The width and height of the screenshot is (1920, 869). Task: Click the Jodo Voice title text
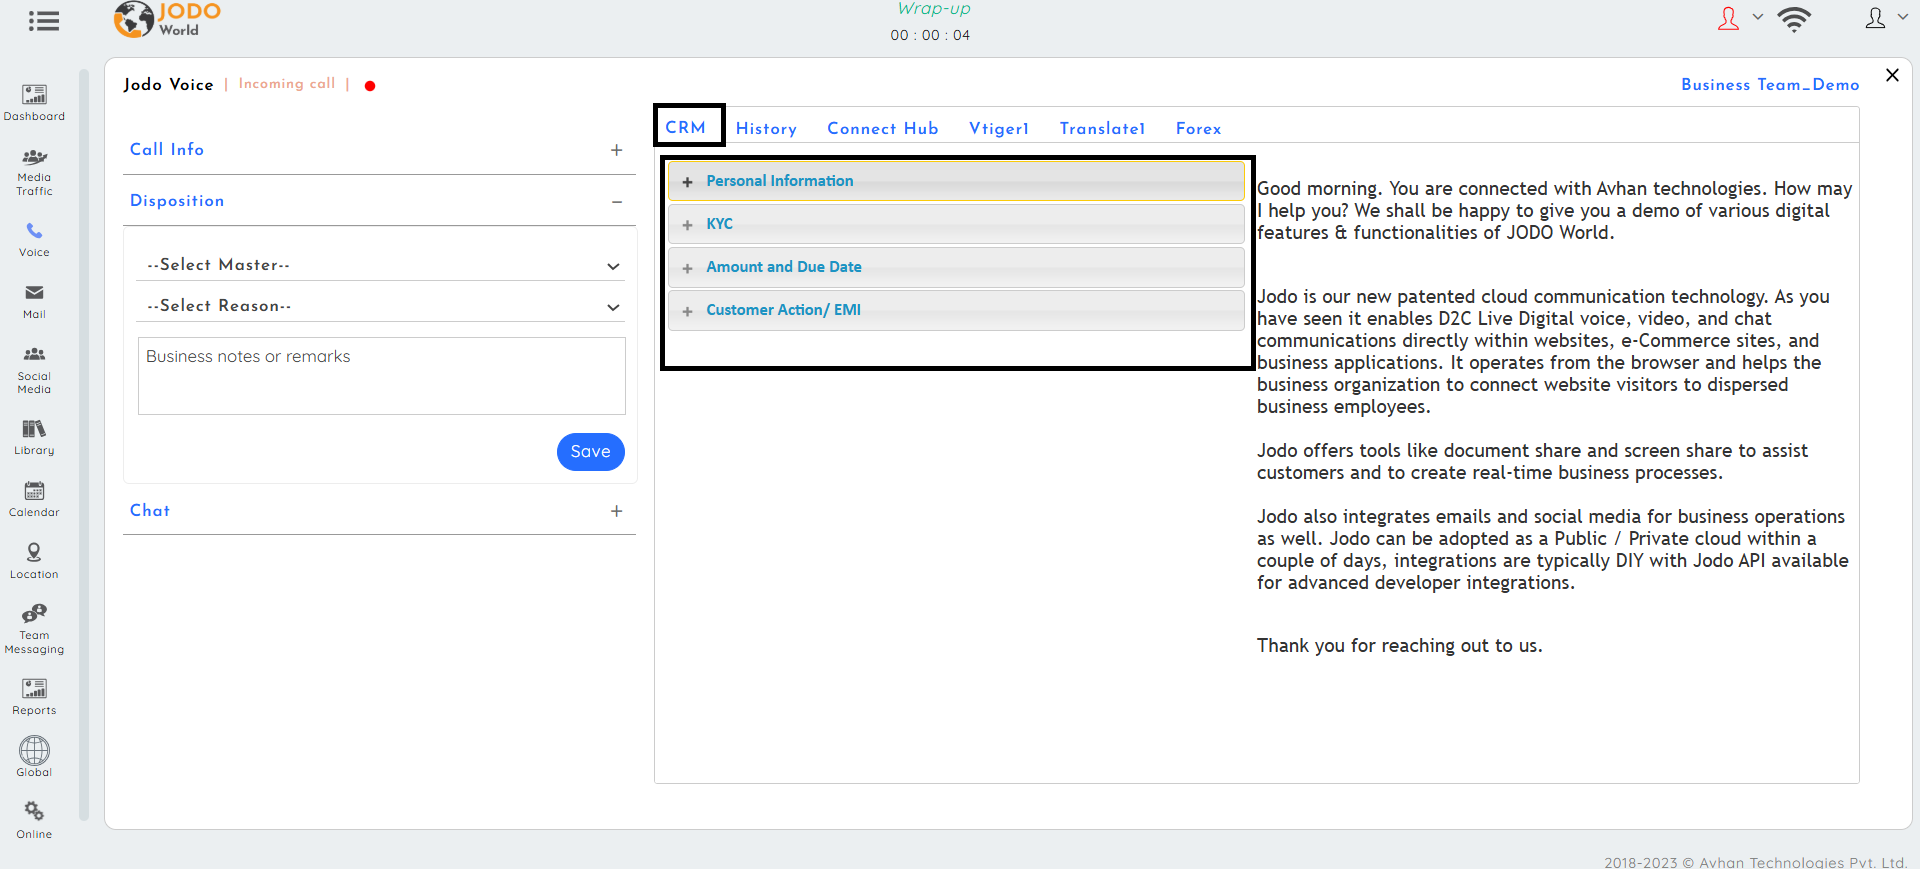(168, 85)
